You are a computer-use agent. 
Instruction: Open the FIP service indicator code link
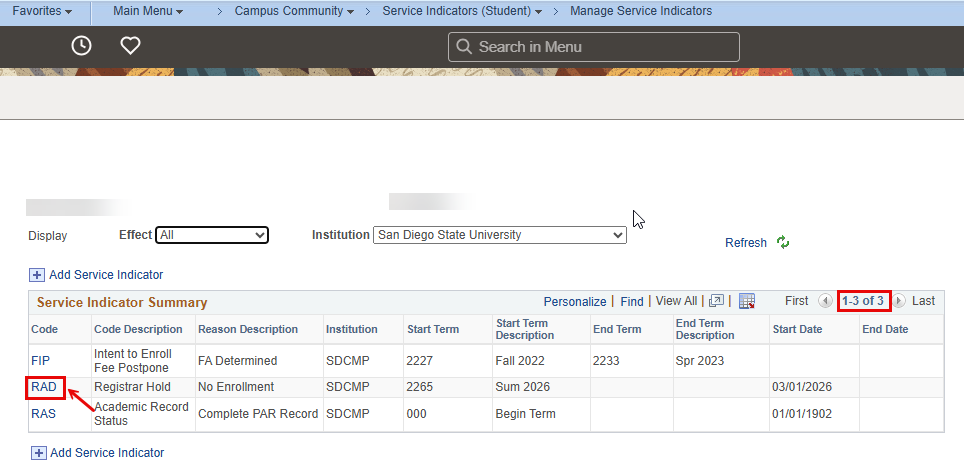click(x=41, y=361)
